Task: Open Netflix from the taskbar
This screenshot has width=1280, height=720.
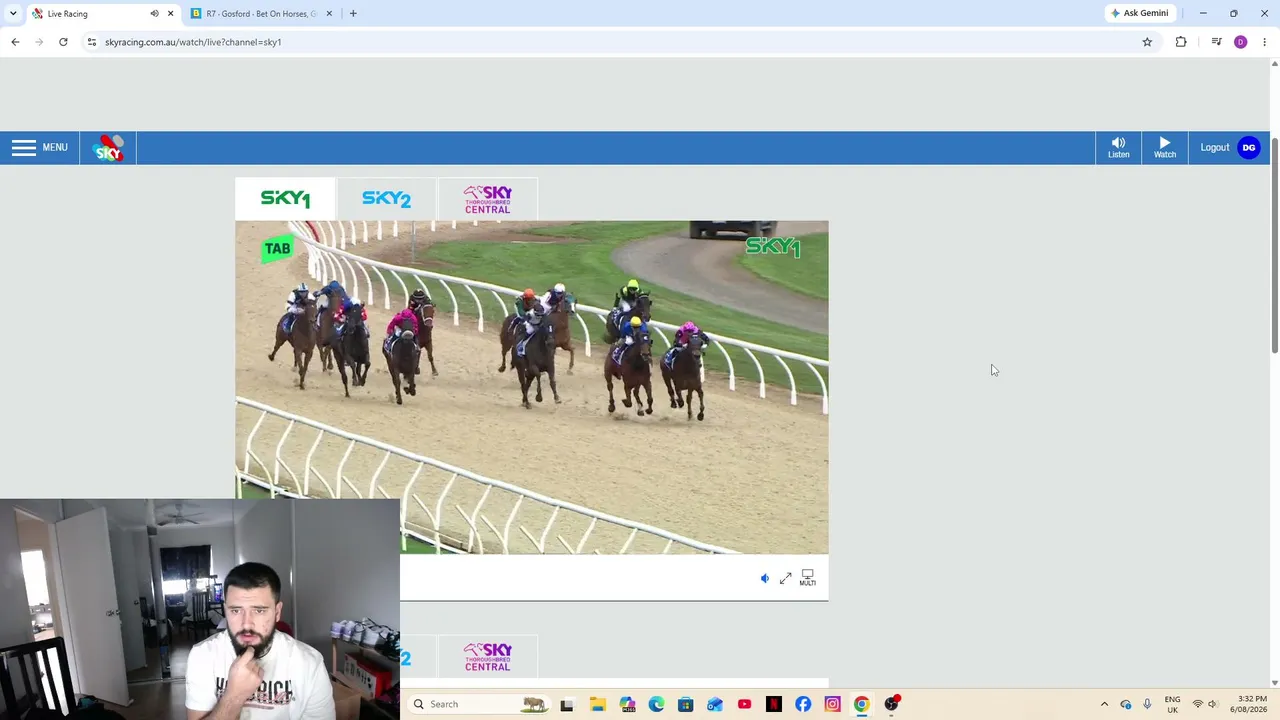Action: coord(774,704)
